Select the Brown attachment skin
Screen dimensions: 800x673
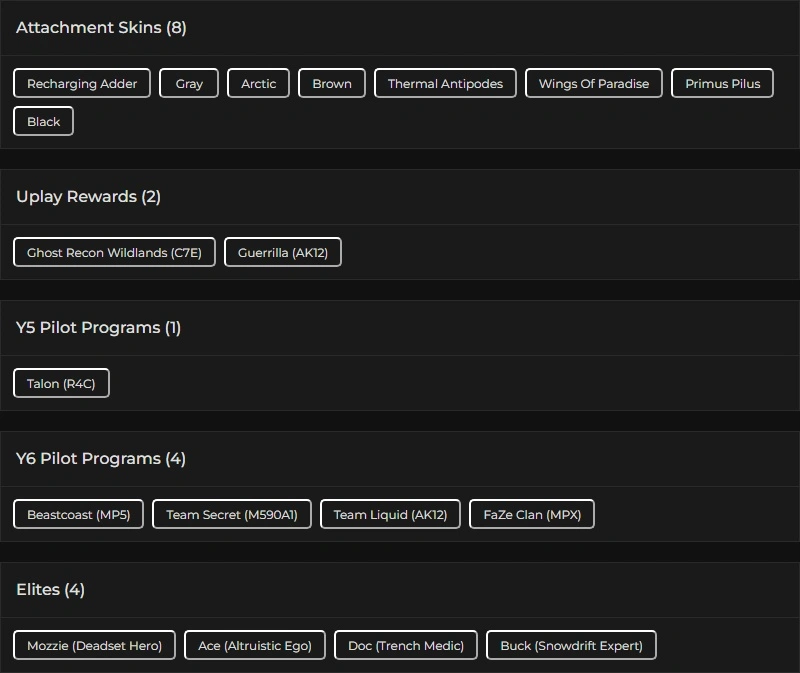pos(332,83)
